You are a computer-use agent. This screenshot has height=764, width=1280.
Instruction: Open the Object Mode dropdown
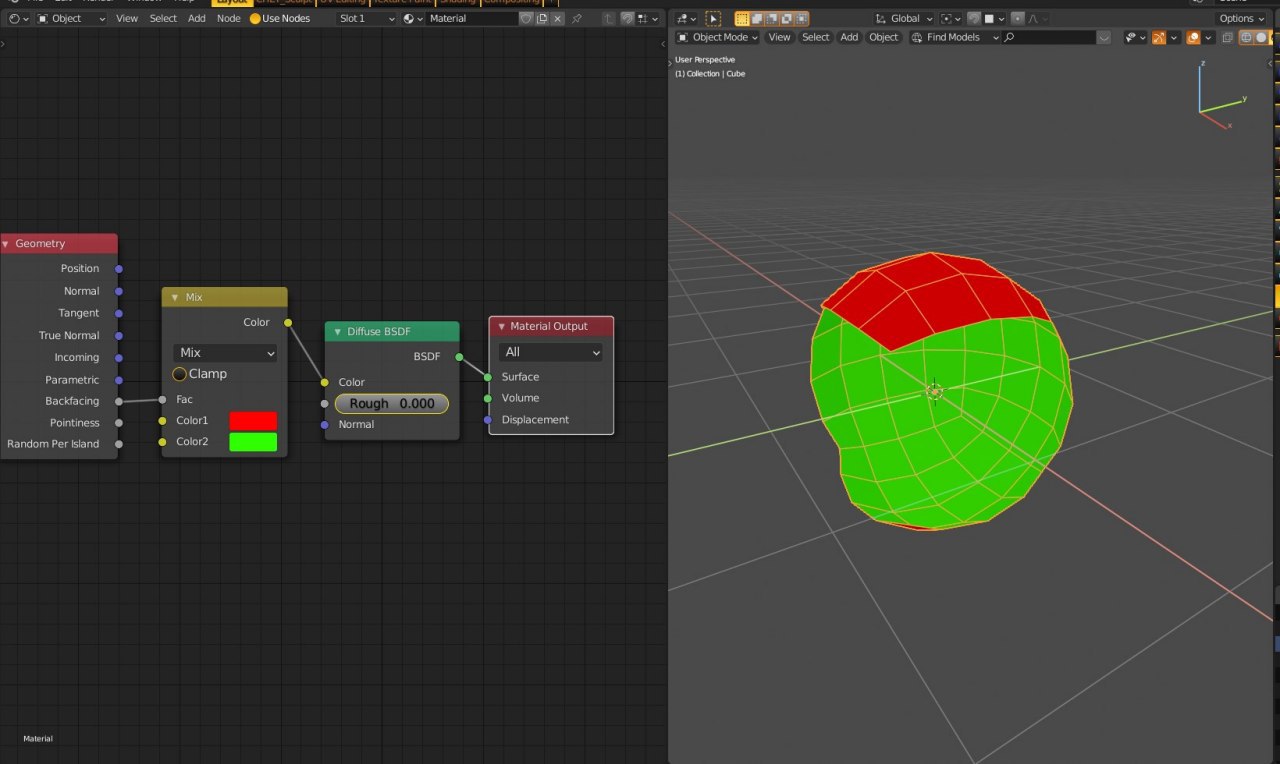pos(718,37)
